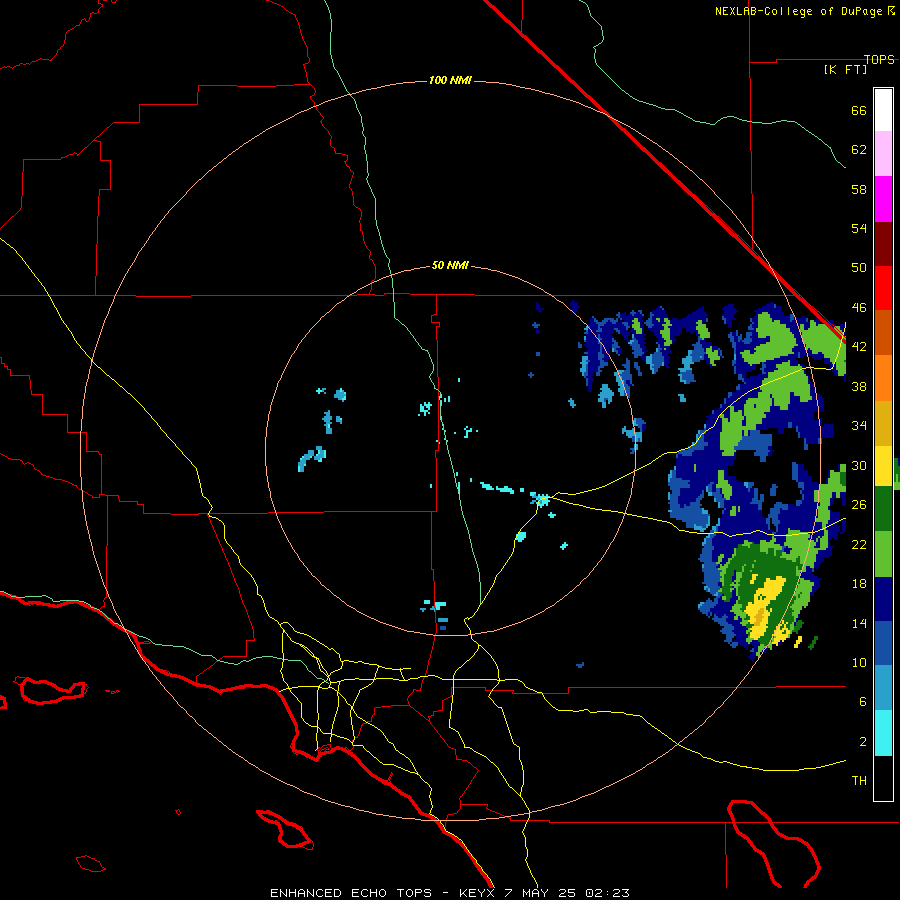
Task: Click the dark red 54K ft legend swatch
Action: click(883, 244)
